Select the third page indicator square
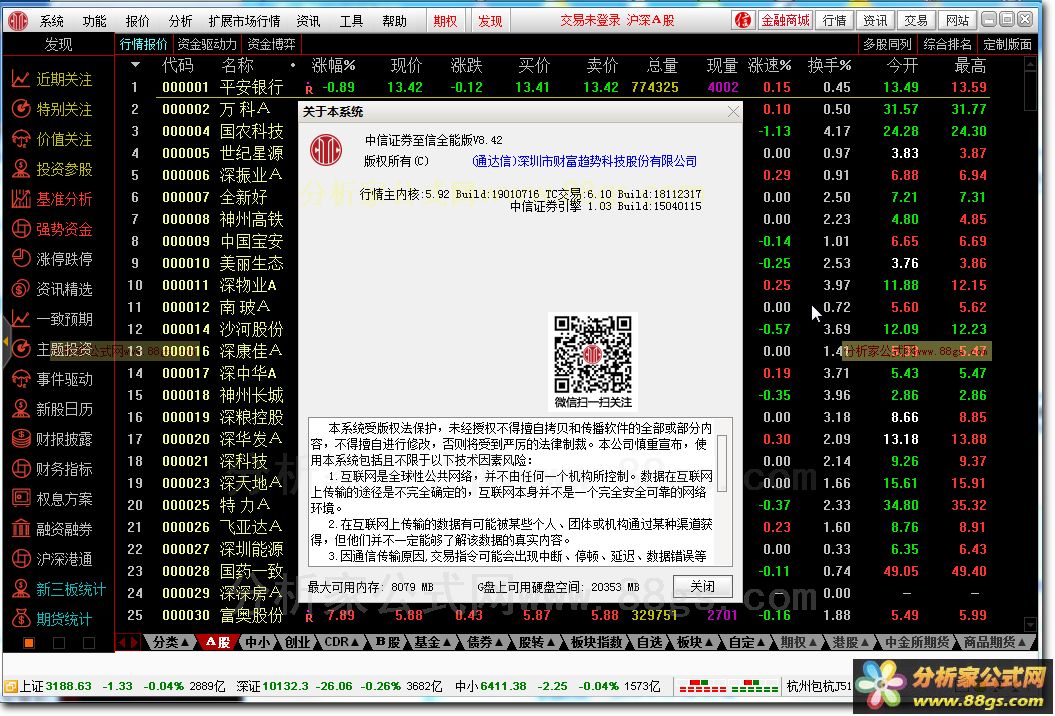Image resolution: width=1055 pixels, height=716 pixels. 88,643
